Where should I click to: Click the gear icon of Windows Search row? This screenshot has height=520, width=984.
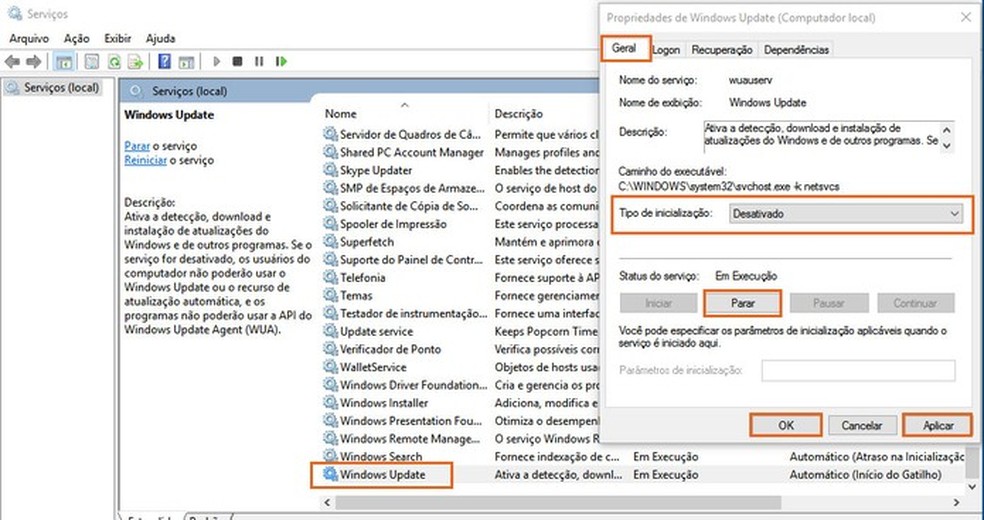coord(330,456)
